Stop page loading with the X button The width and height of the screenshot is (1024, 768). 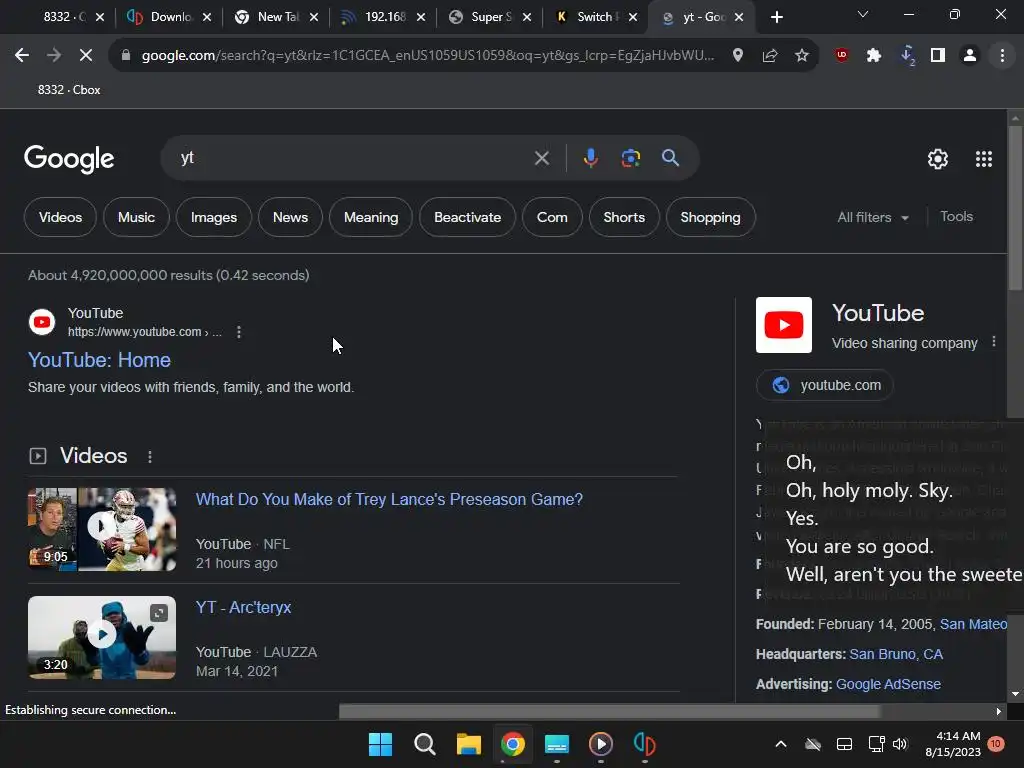[86, 56]
